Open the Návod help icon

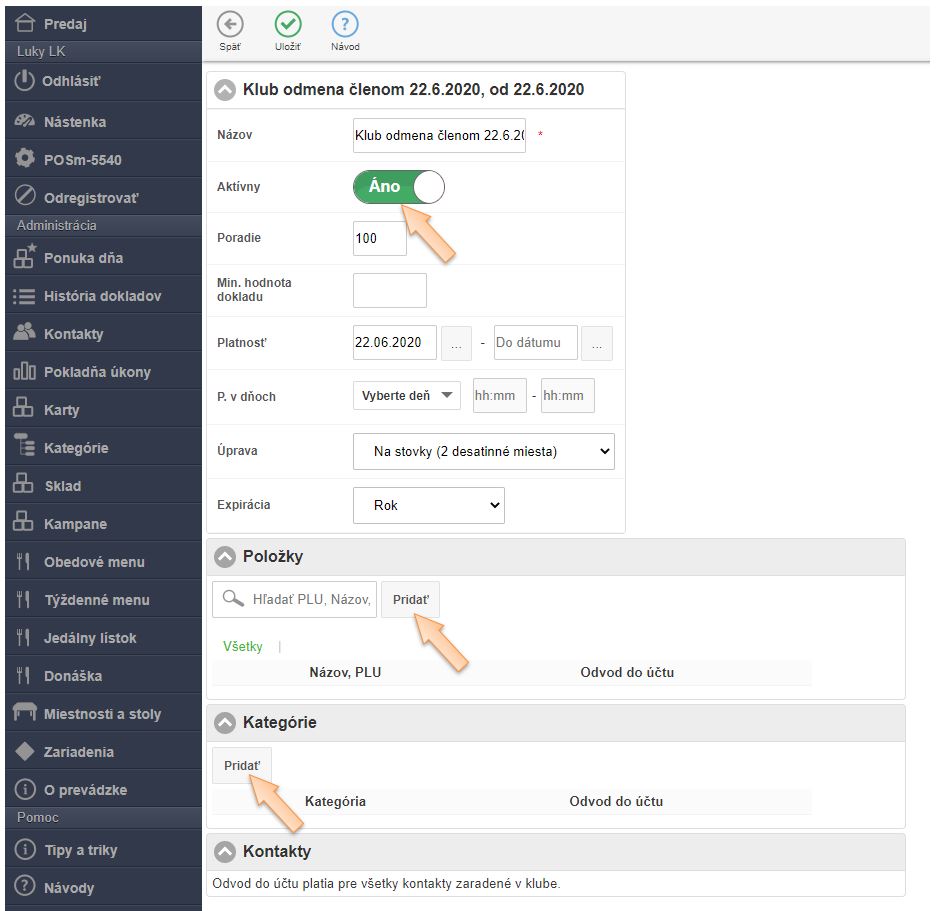pos(345,25)
